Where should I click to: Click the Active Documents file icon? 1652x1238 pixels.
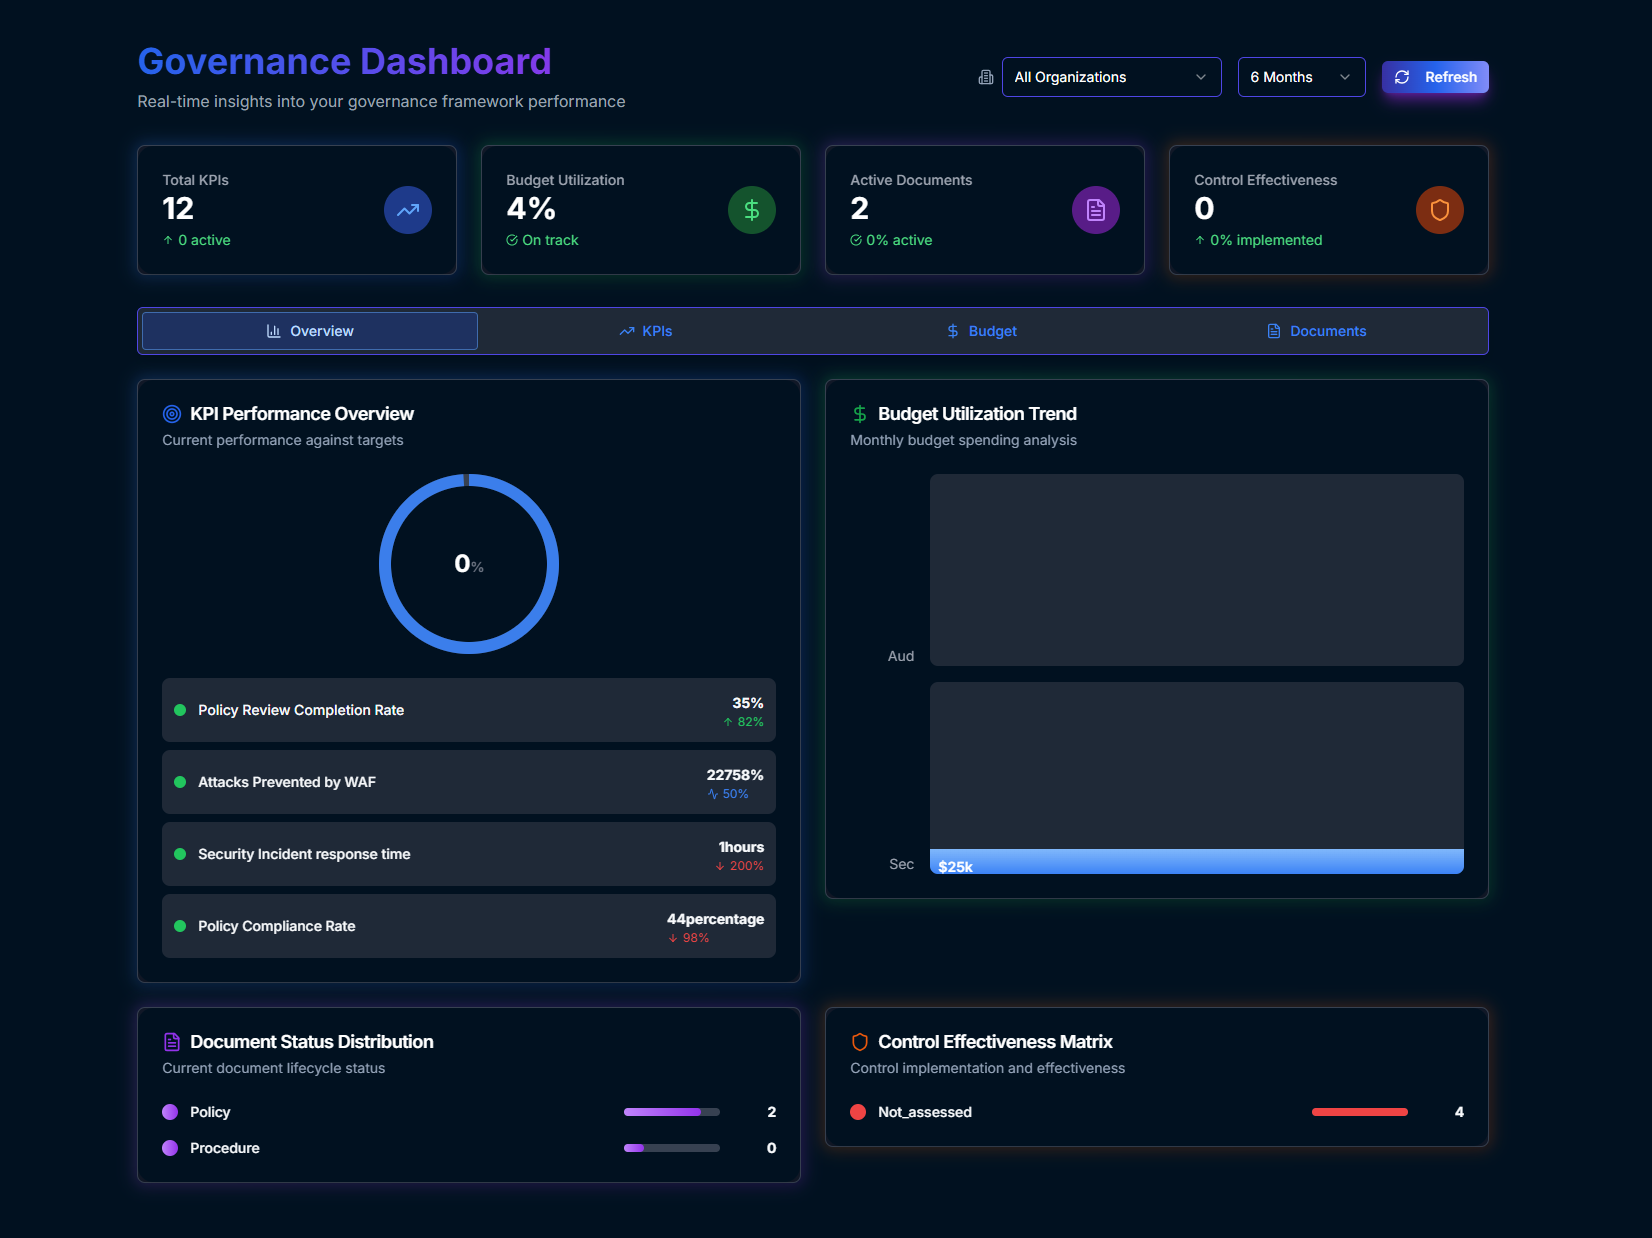[1096, 210]
